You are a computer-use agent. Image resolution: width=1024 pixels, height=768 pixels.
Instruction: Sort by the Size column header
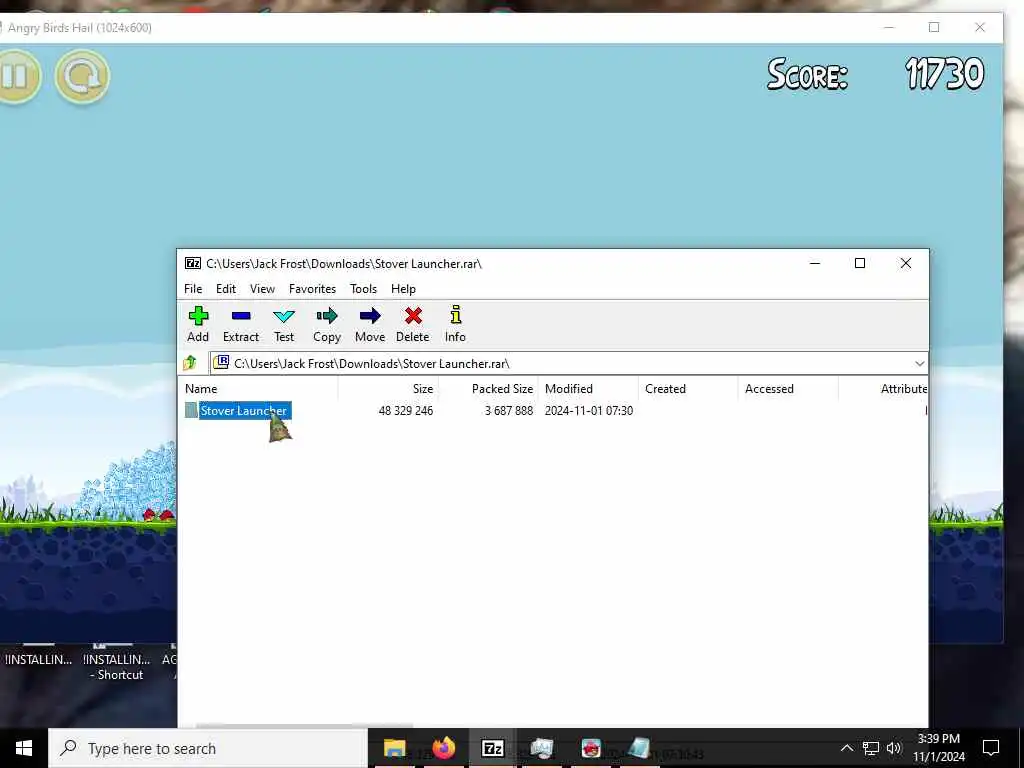tap(389, 389)
